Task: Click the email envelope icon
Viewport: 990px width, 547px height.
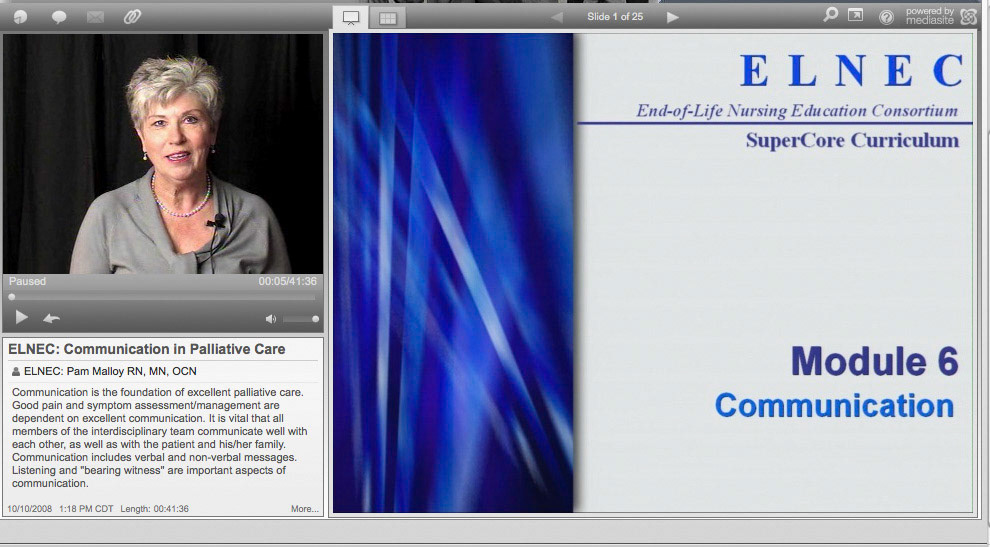Action: pos(95,17)
